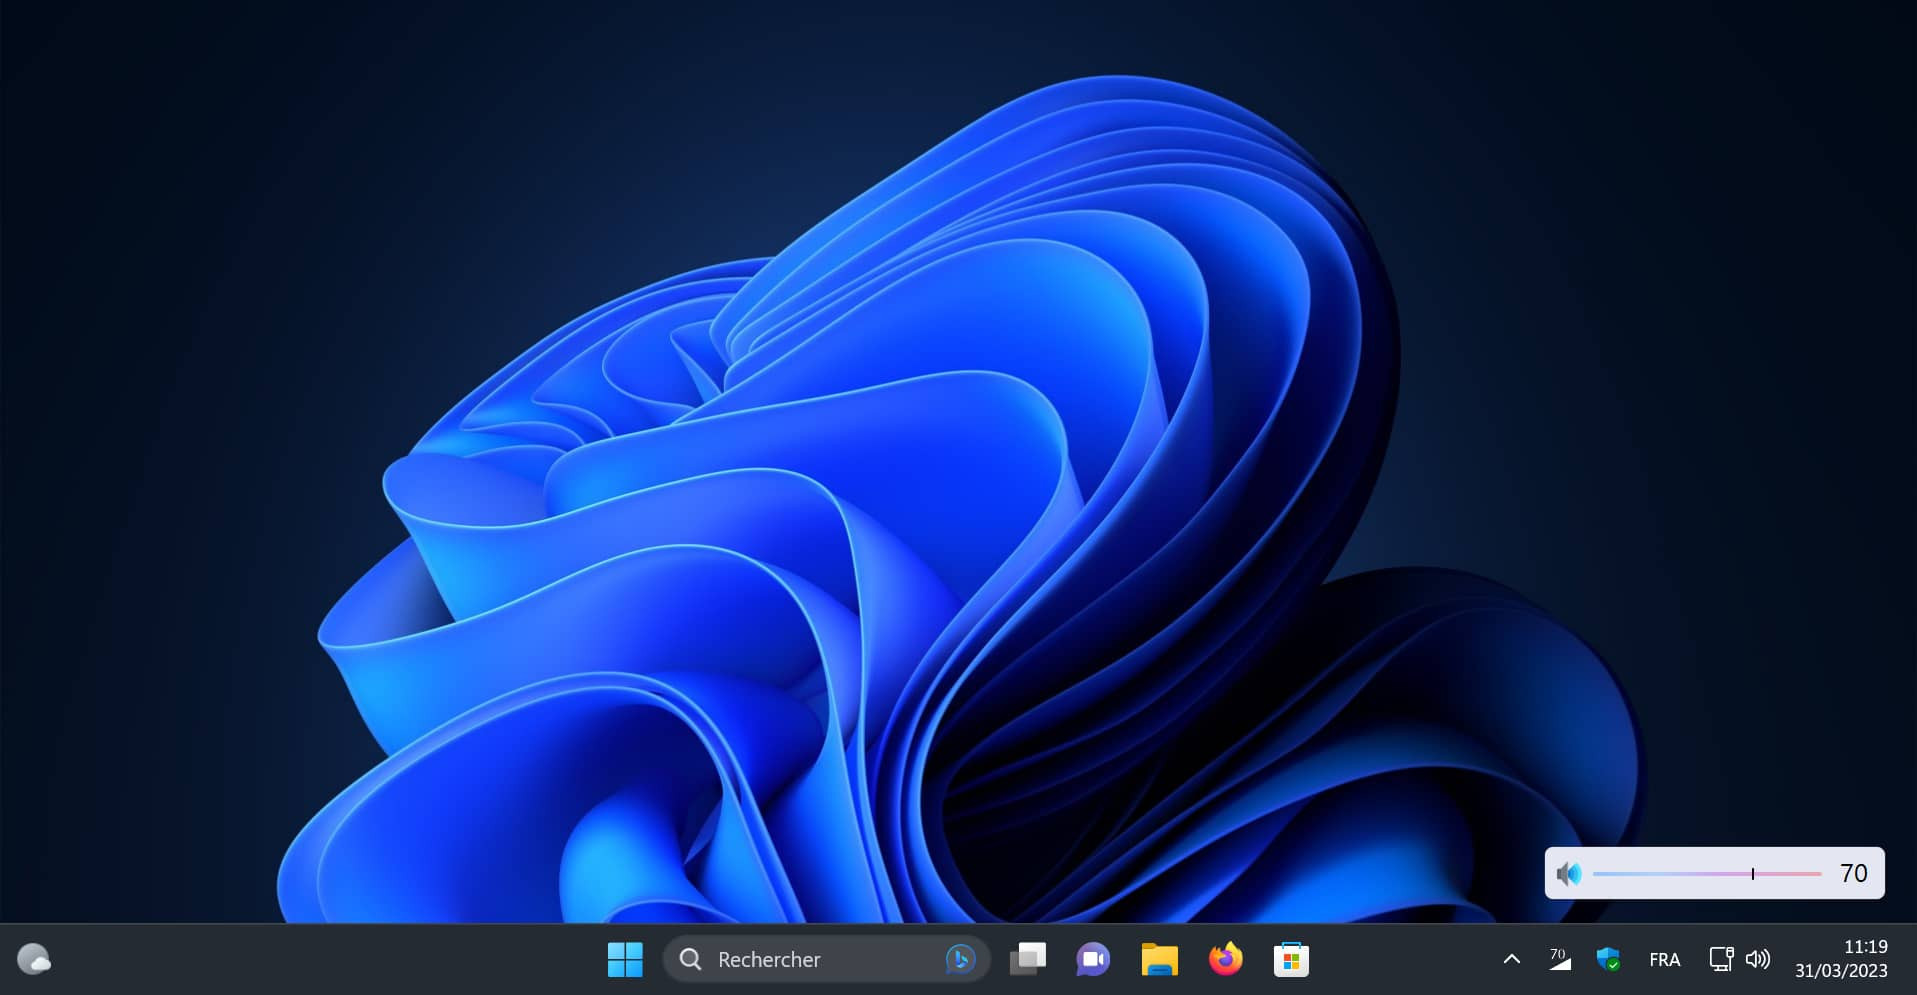Click the volume value 70 text
Image resolution: width=1917 pixels, height=995 pixels.
pos(1853,873)
